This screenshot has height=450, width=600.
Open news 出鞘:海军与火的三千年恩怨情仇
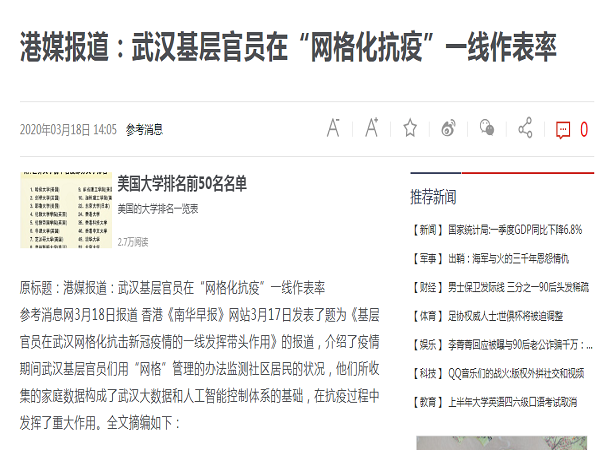(509, 259)
